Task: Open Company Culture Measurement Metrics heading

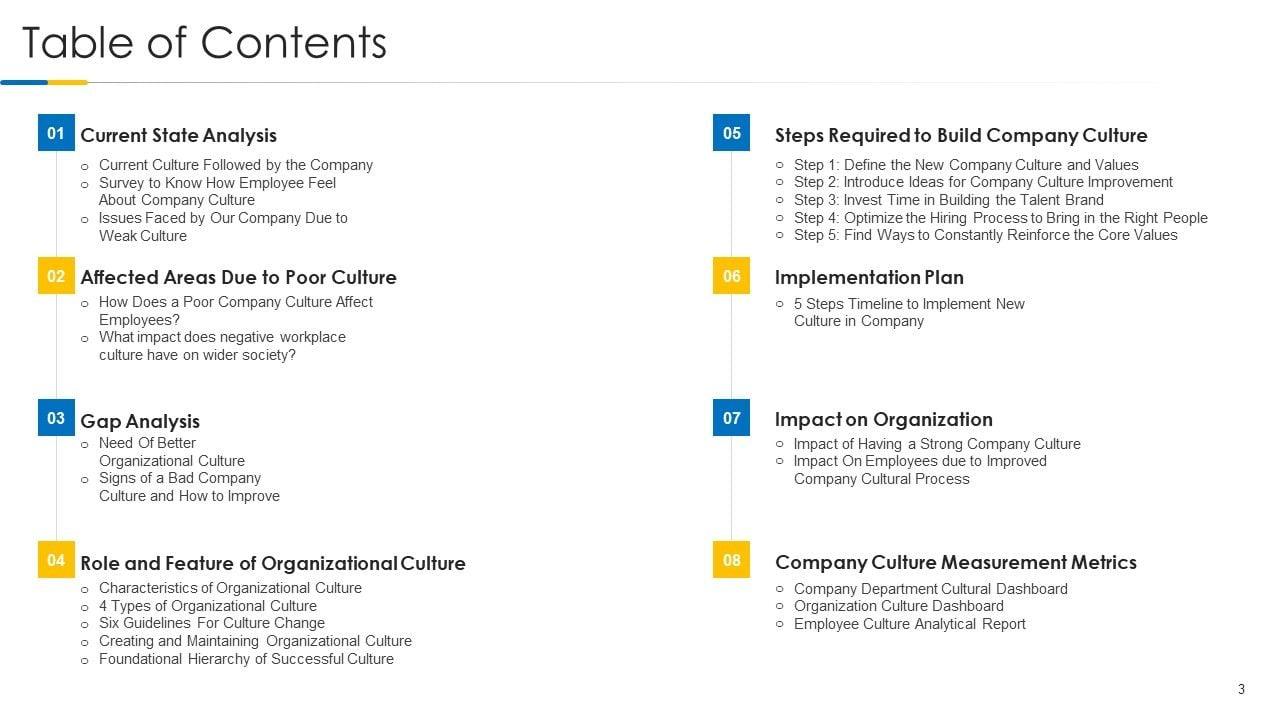Action: (x=955, y=562)
